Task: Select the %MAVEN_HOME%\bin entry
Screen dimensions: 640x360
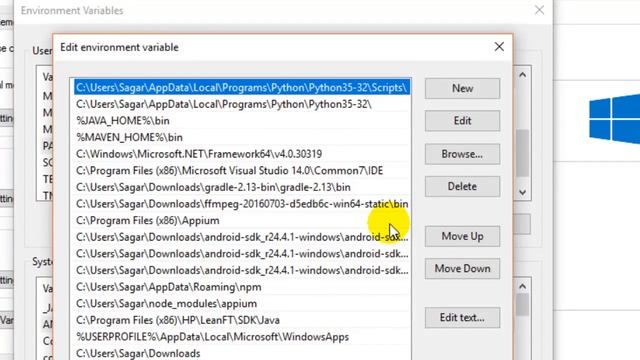Action: point(242,137)
